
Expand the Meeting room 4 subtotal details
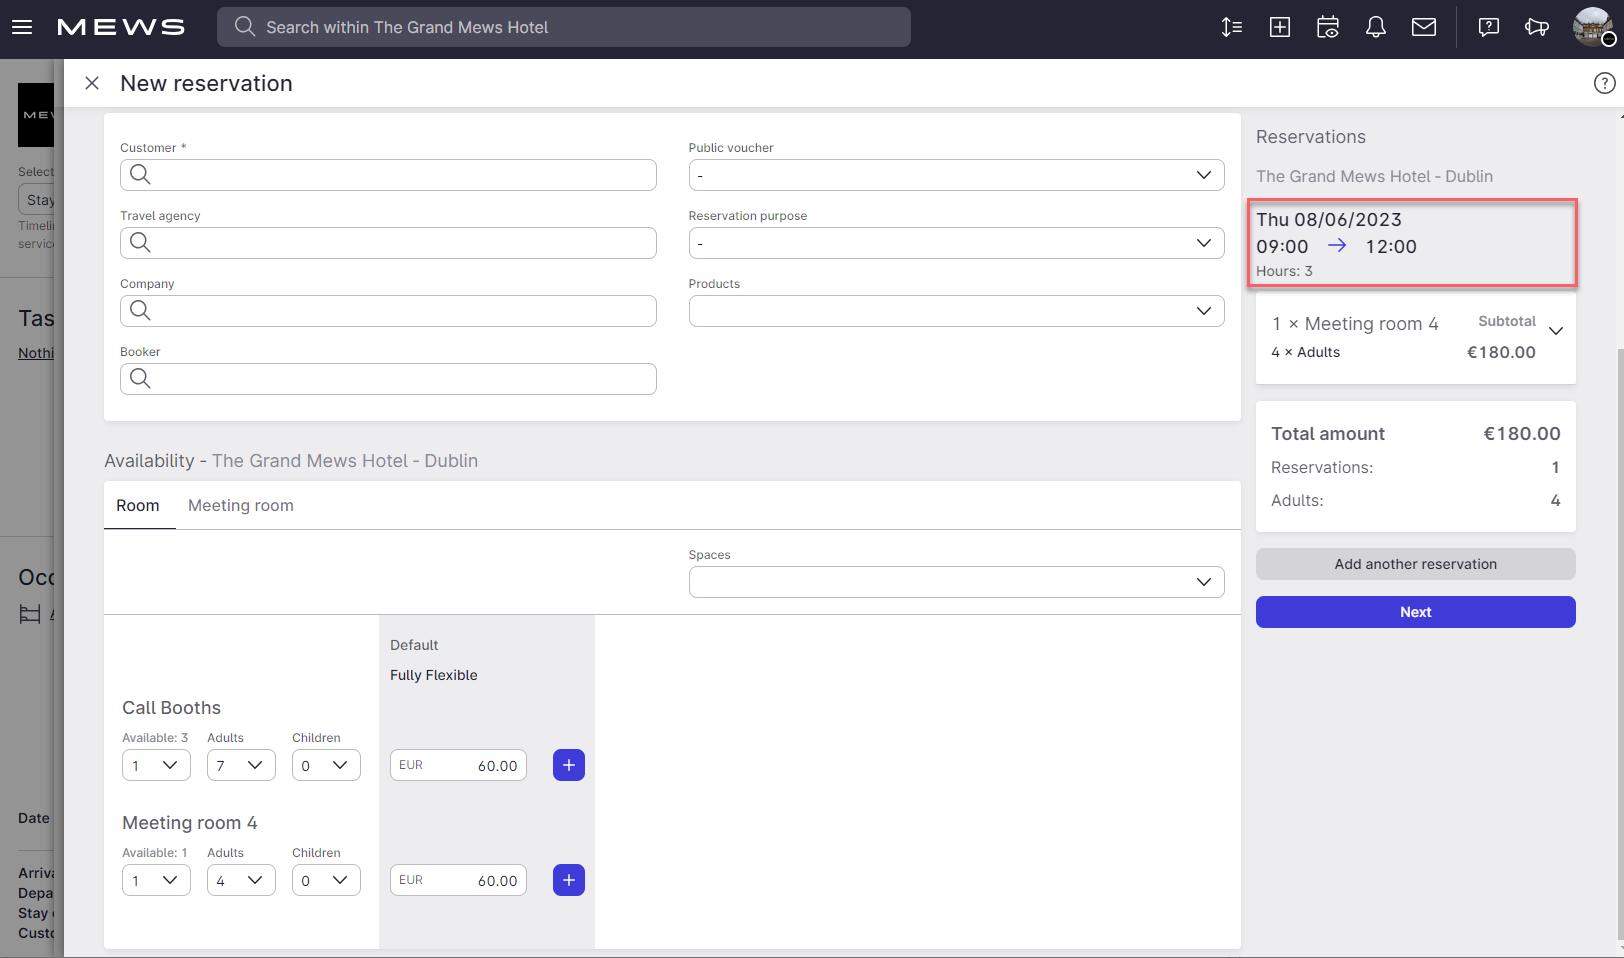click(1555, 330)
